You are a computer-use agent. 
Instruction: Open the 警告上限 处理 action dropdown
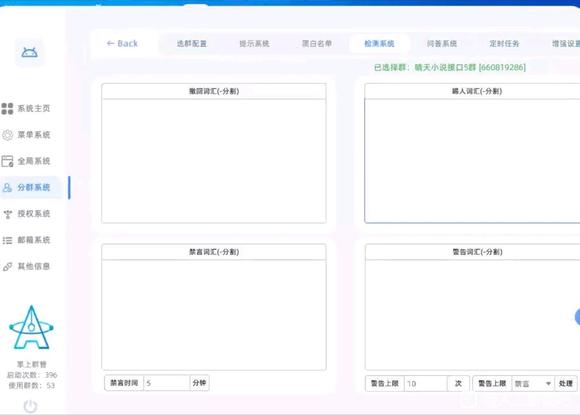532,384
